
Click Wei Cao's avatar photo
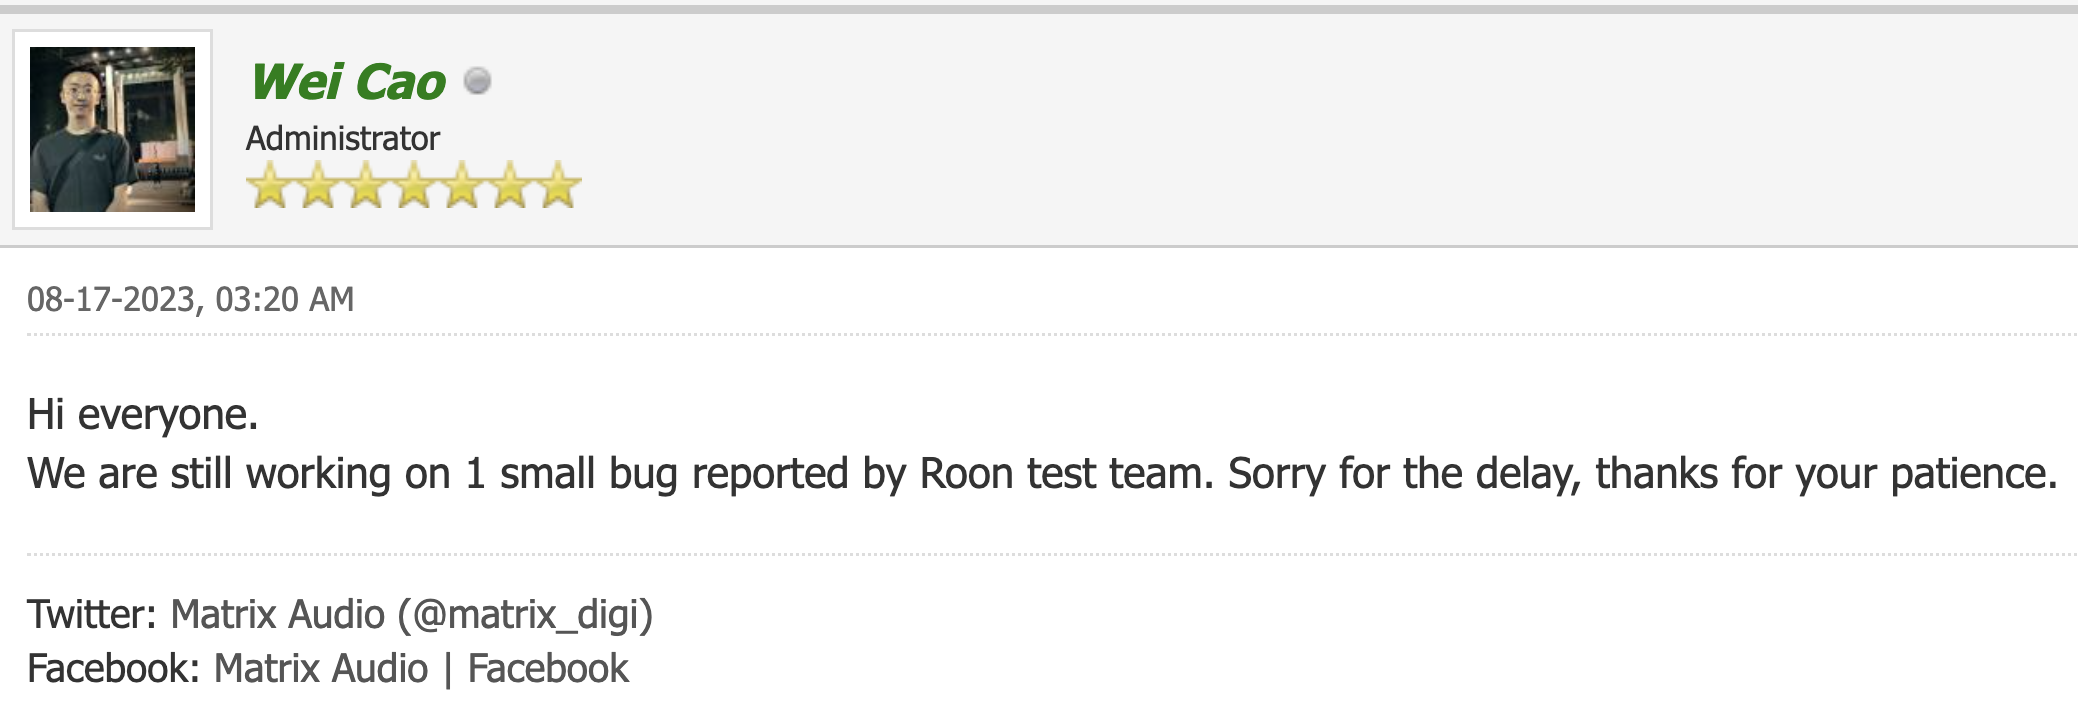click(112, 129)
